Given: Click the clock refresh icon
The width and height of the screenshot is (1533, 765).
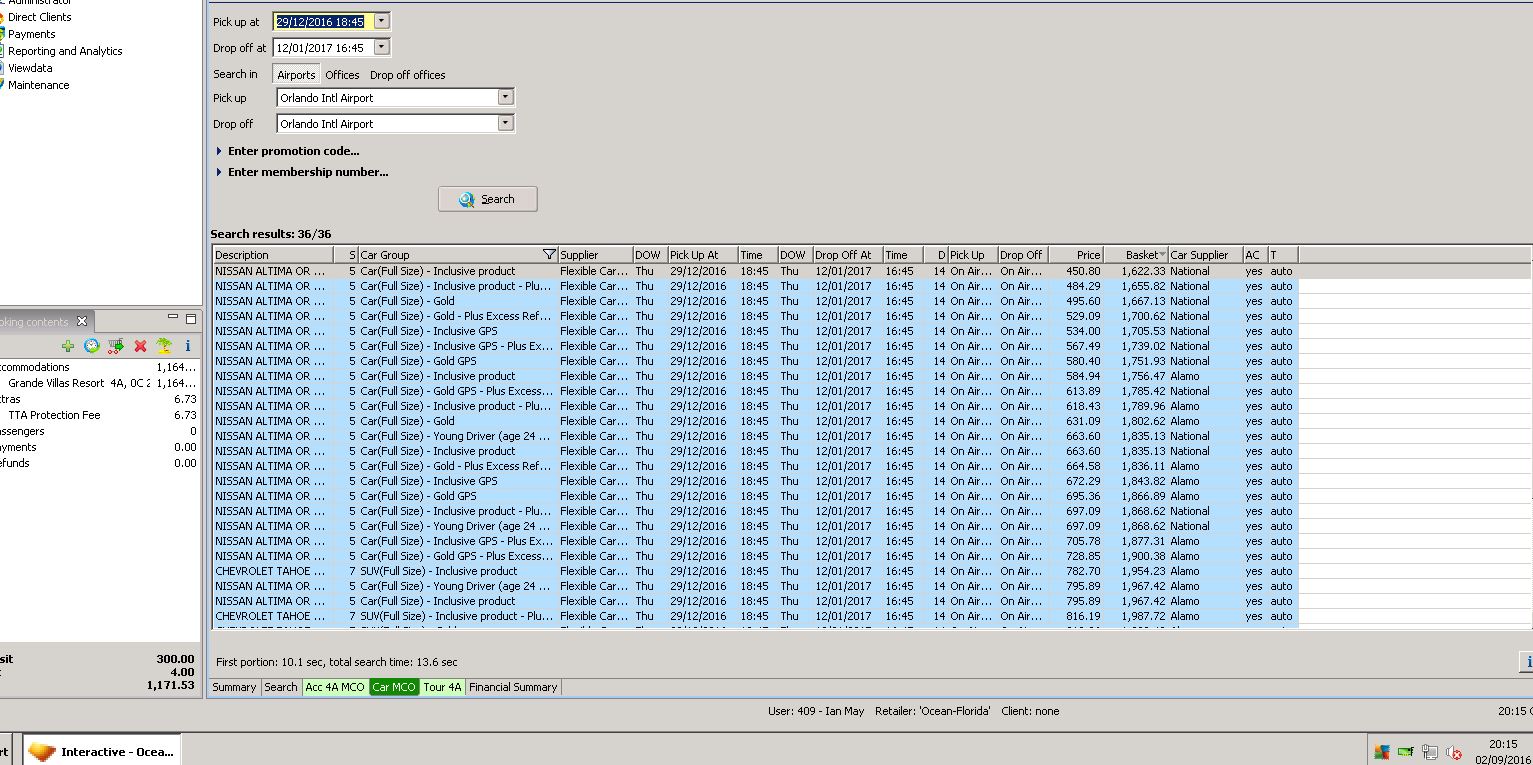Looking at the screenshot, I should point(91,346).
